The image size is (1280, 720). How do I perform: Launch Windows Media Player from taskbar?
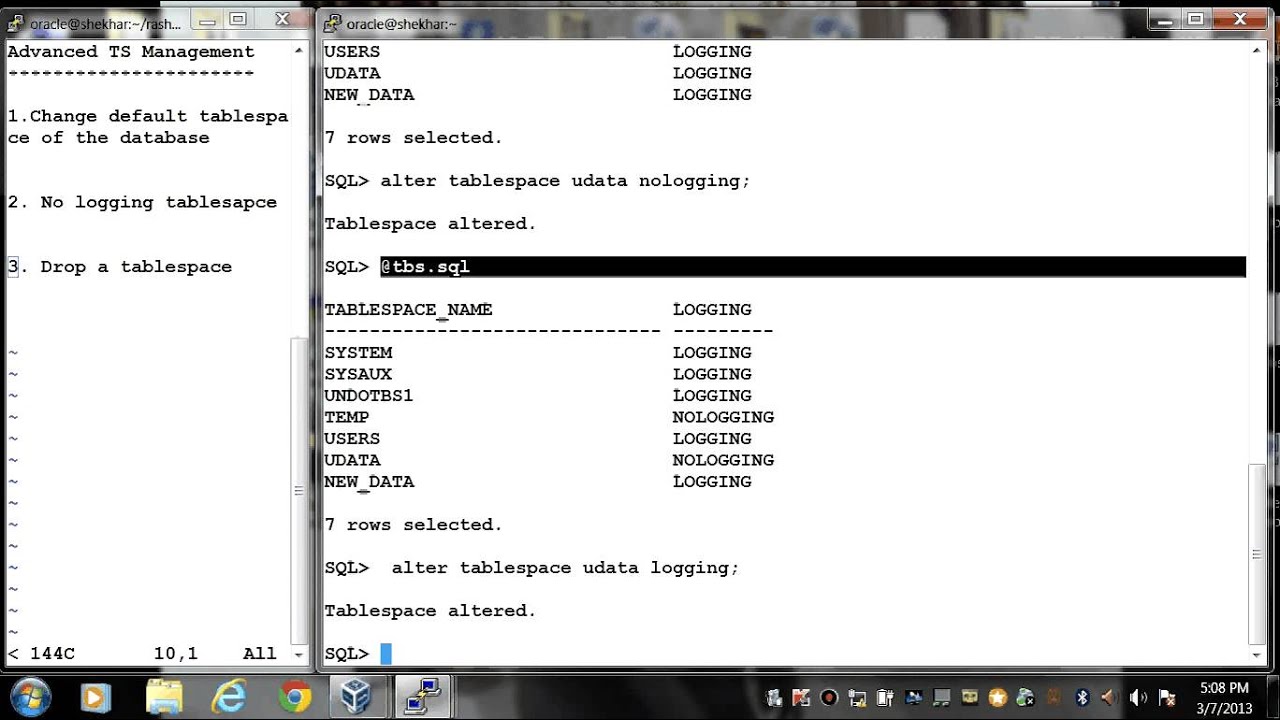click(95, 697)
